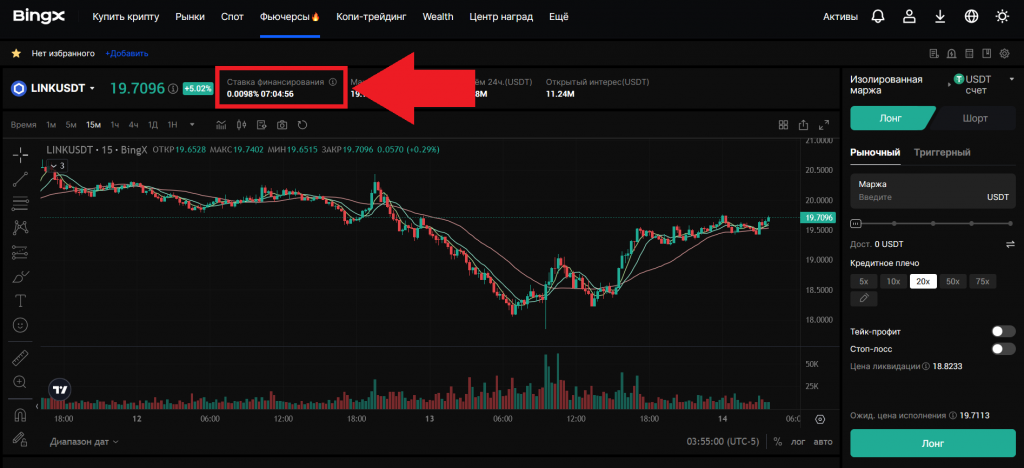Screen dimensions: 1024x468
Task: Choose the trend line drawing tool
Action: tap(20, 180)
